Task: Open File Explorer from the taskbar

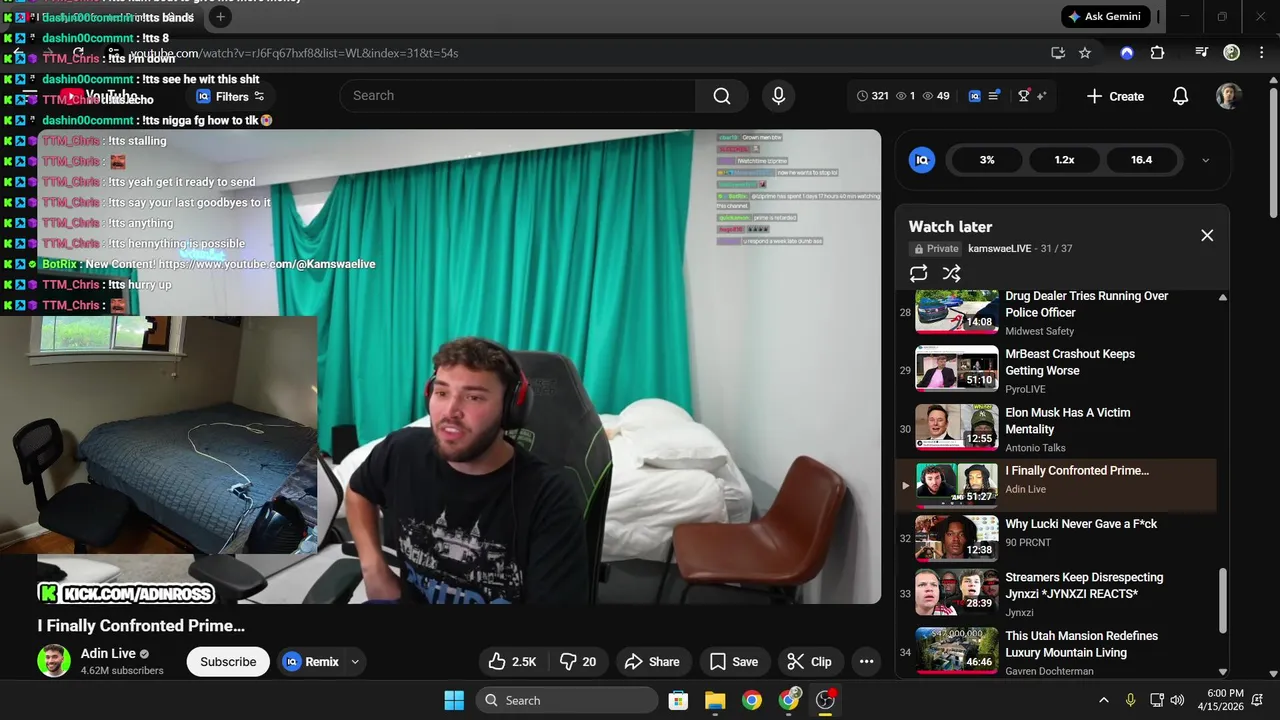Action: pyautogui.click(x=715, y=700)
